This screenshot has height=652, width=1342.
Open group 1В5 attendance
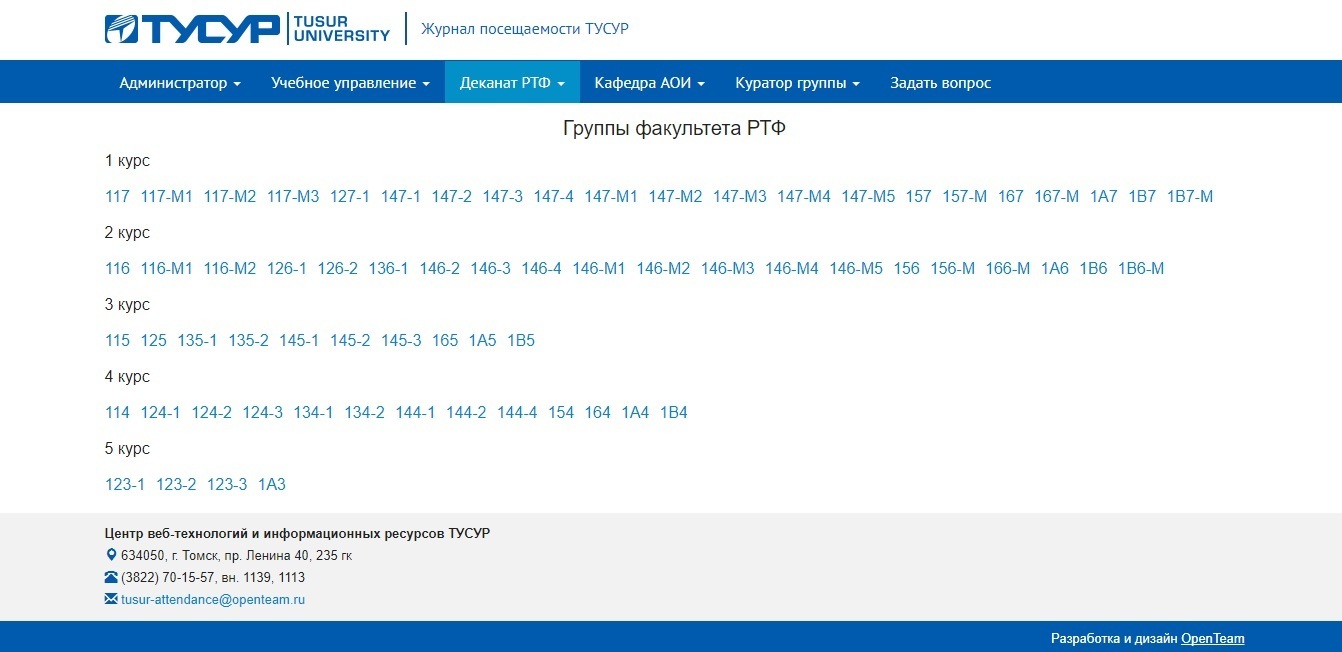coord(520,341)
